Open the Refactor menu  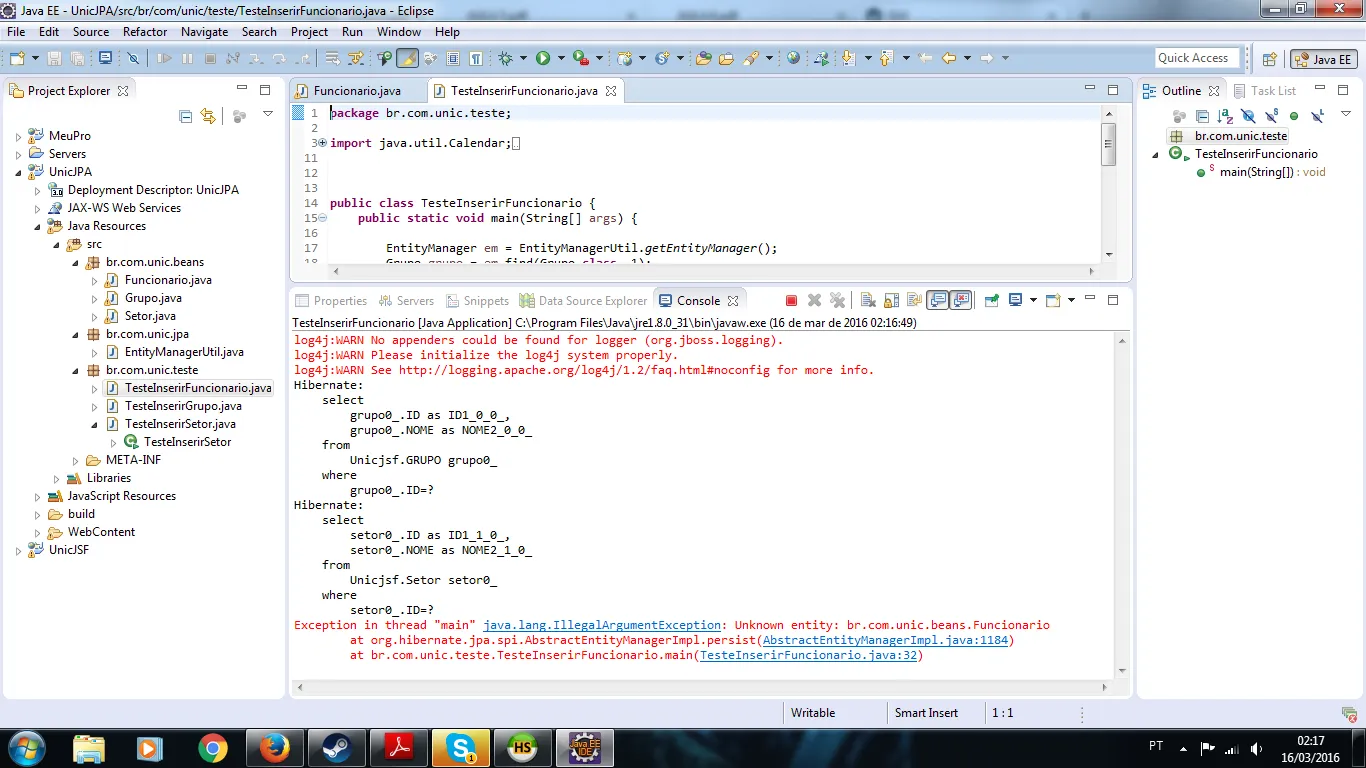click(145, 32)
